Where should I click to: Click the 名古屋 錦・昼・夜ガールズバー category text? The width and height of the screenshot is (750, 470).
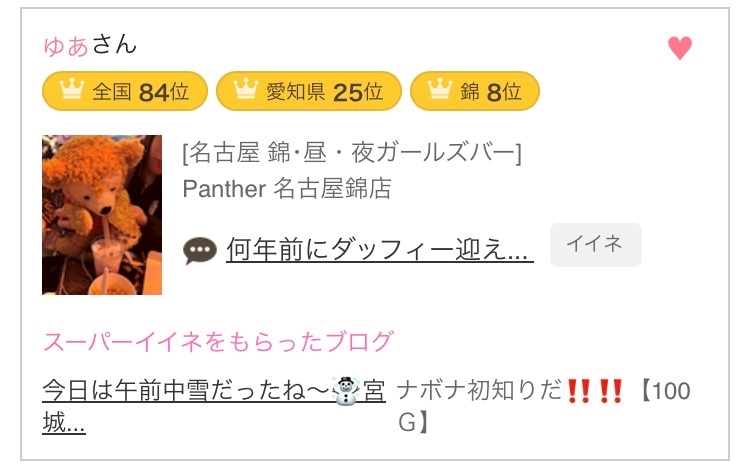click(x=352, y=153)
